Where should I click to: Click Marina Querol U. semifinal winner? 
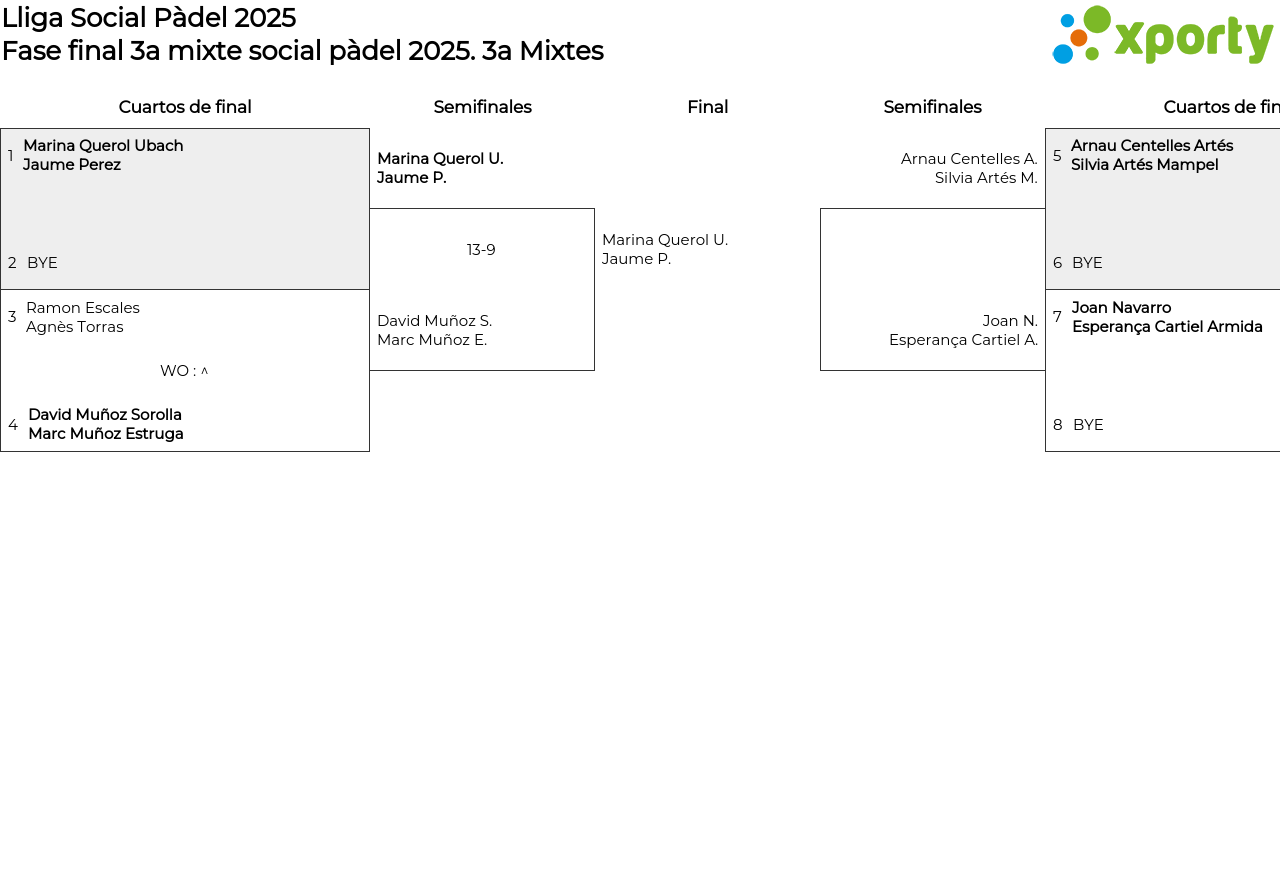click(440, 168)
